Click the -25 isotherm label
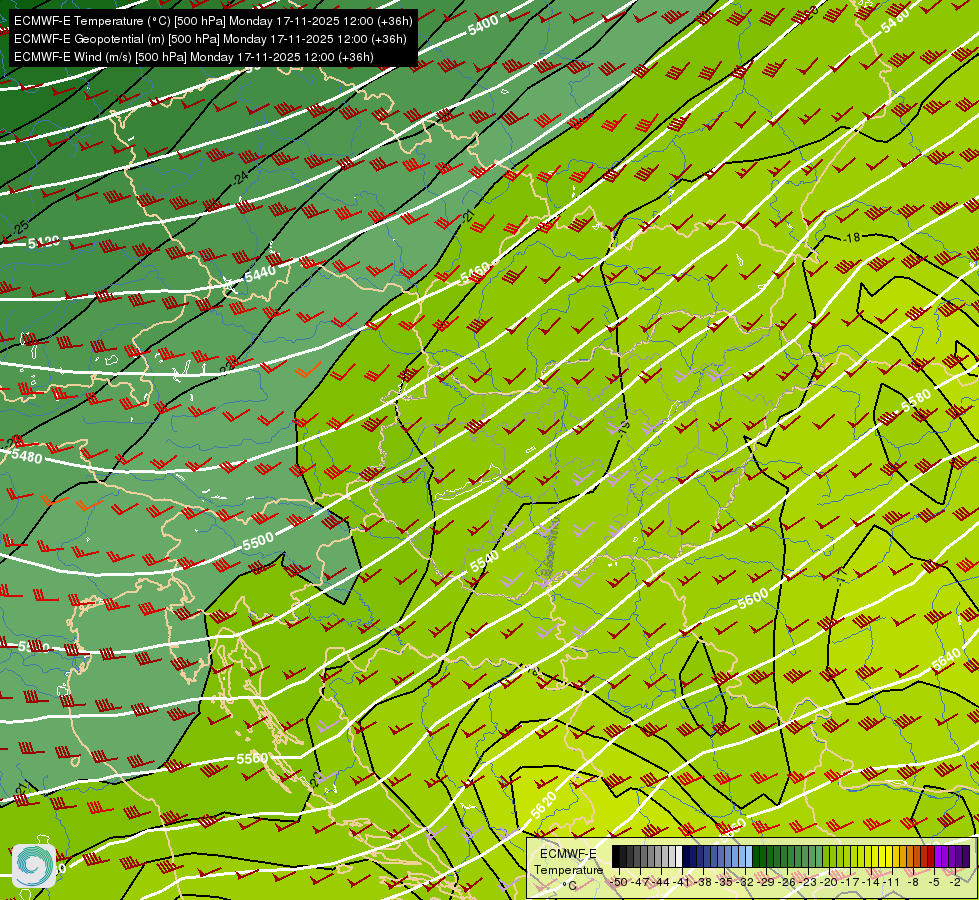The height and width of the screenshot is (900, 979). click(21, 228)
